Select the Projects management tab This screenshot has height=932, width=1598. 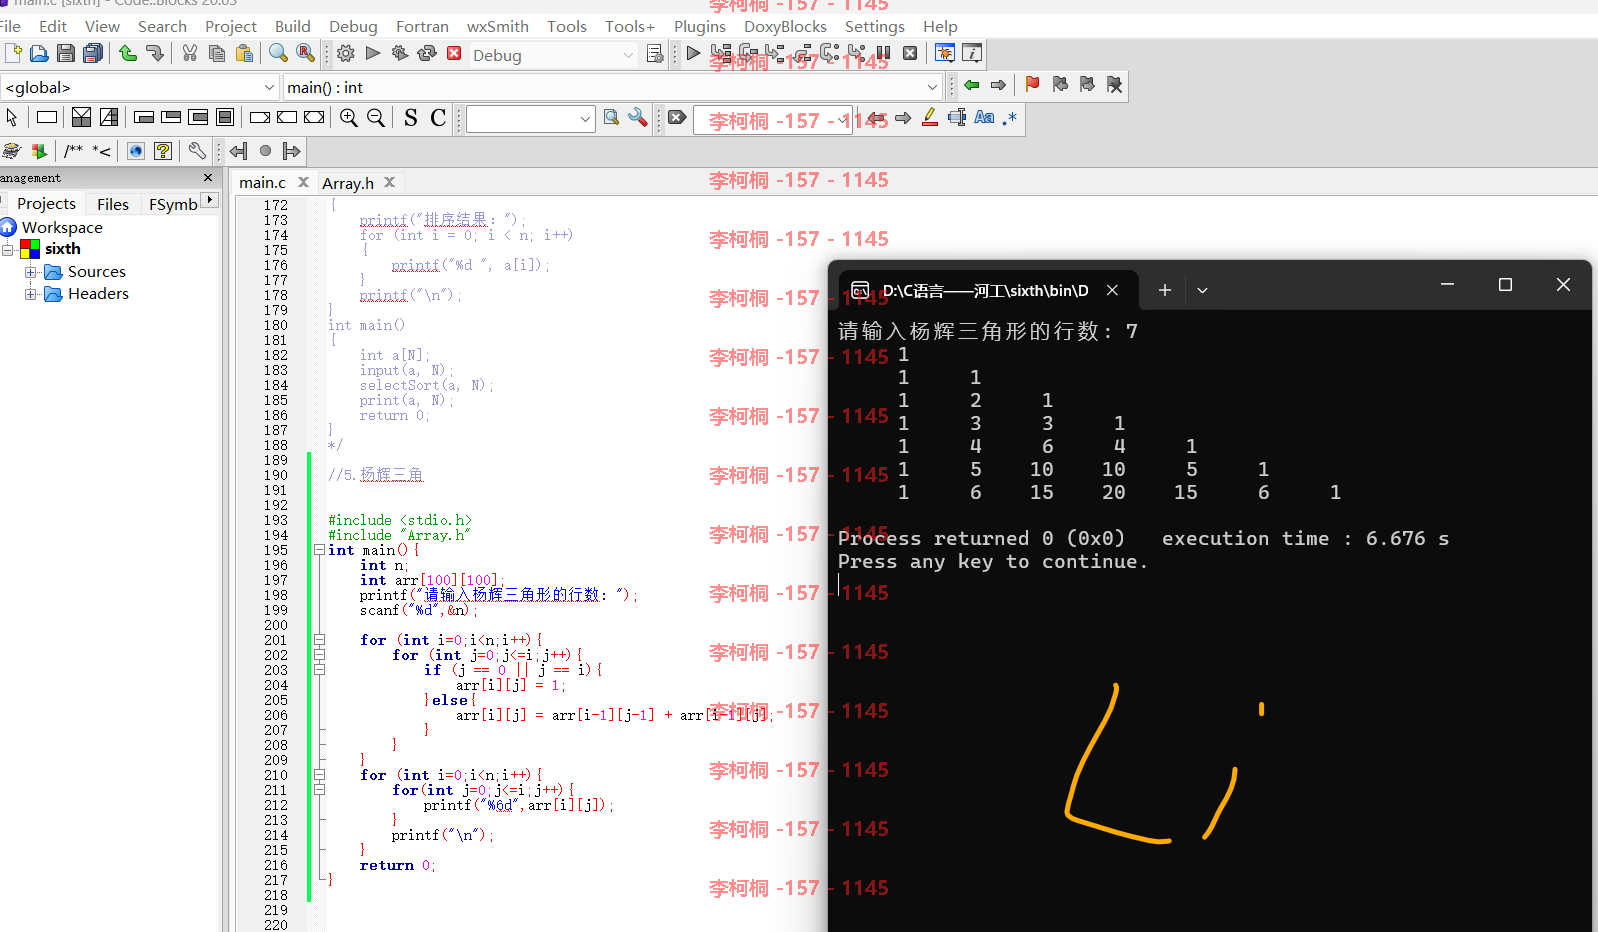(x=46, y=203)
